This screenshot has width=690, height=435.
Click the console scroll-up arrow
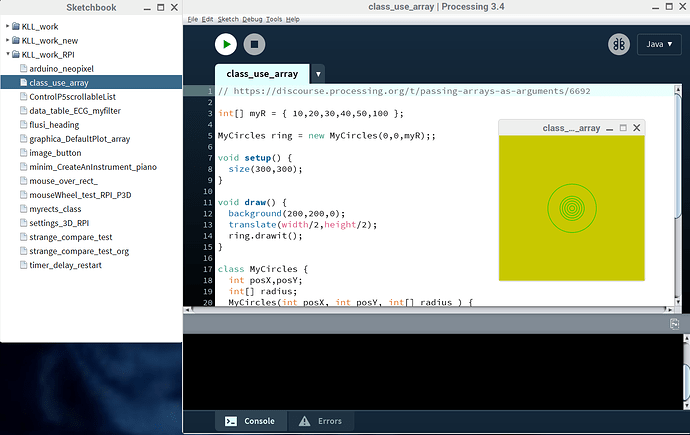click(x=686, y=338)
